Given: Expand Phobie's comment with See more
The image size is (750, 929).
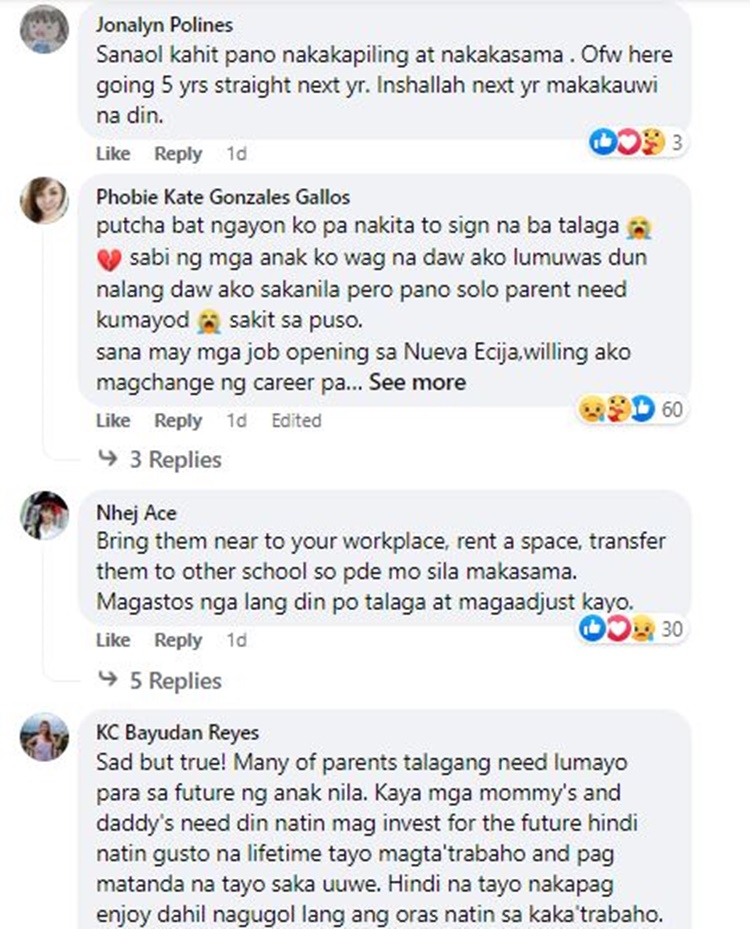Looking at the screenshot, I should [417, 382].
